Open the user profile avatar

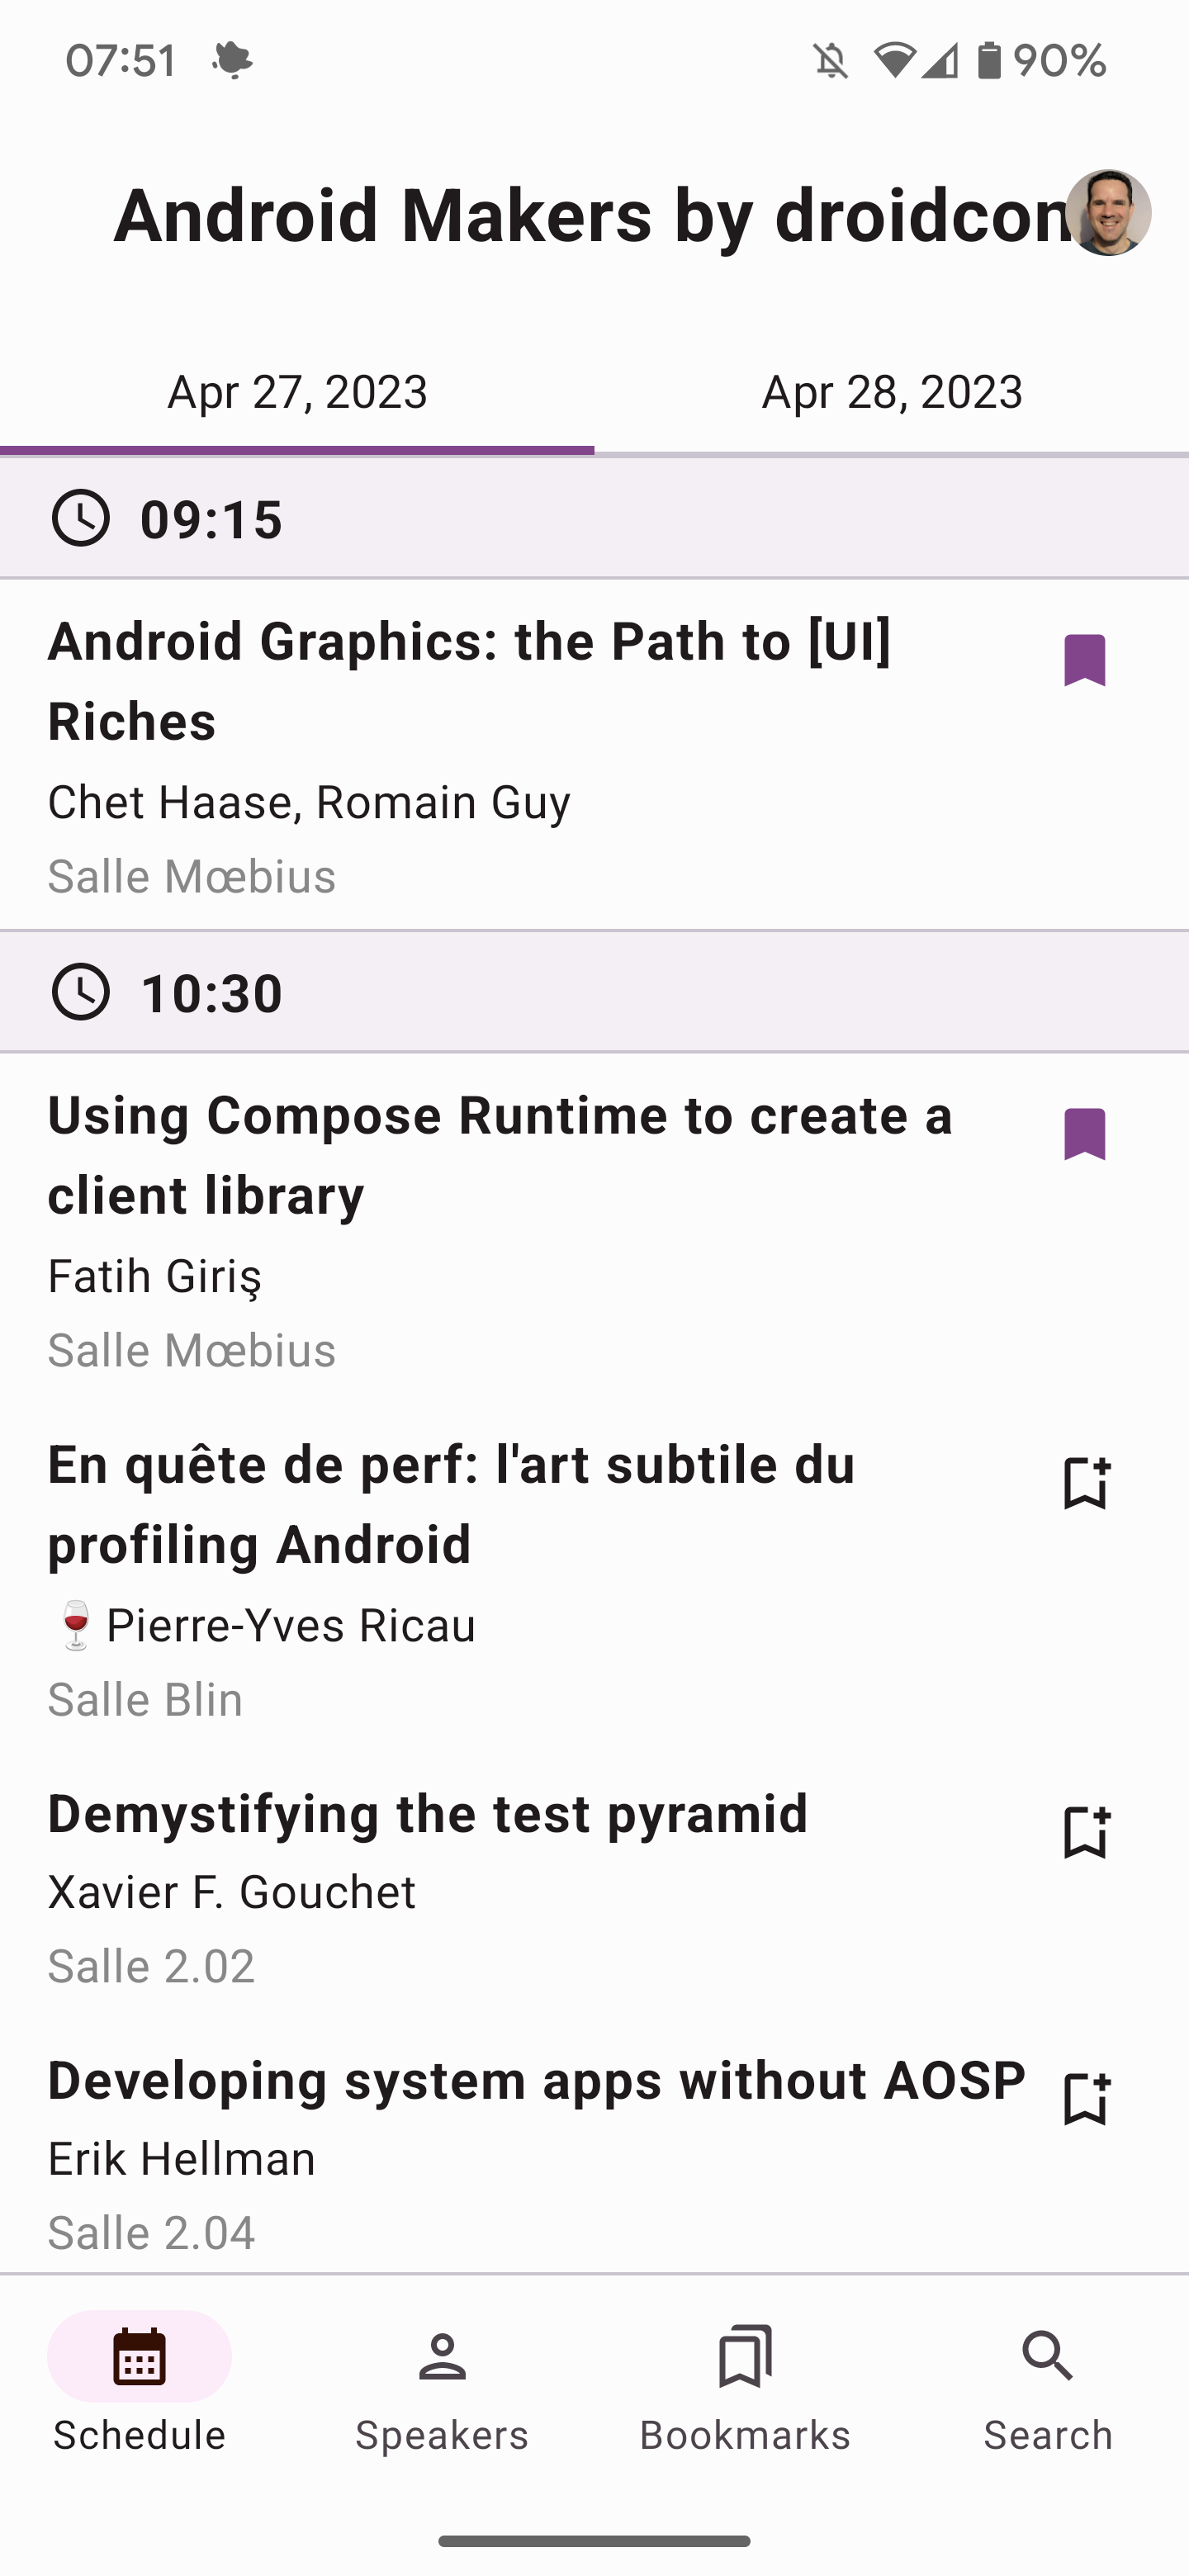pyautogui.click(x=1108, y=212)
